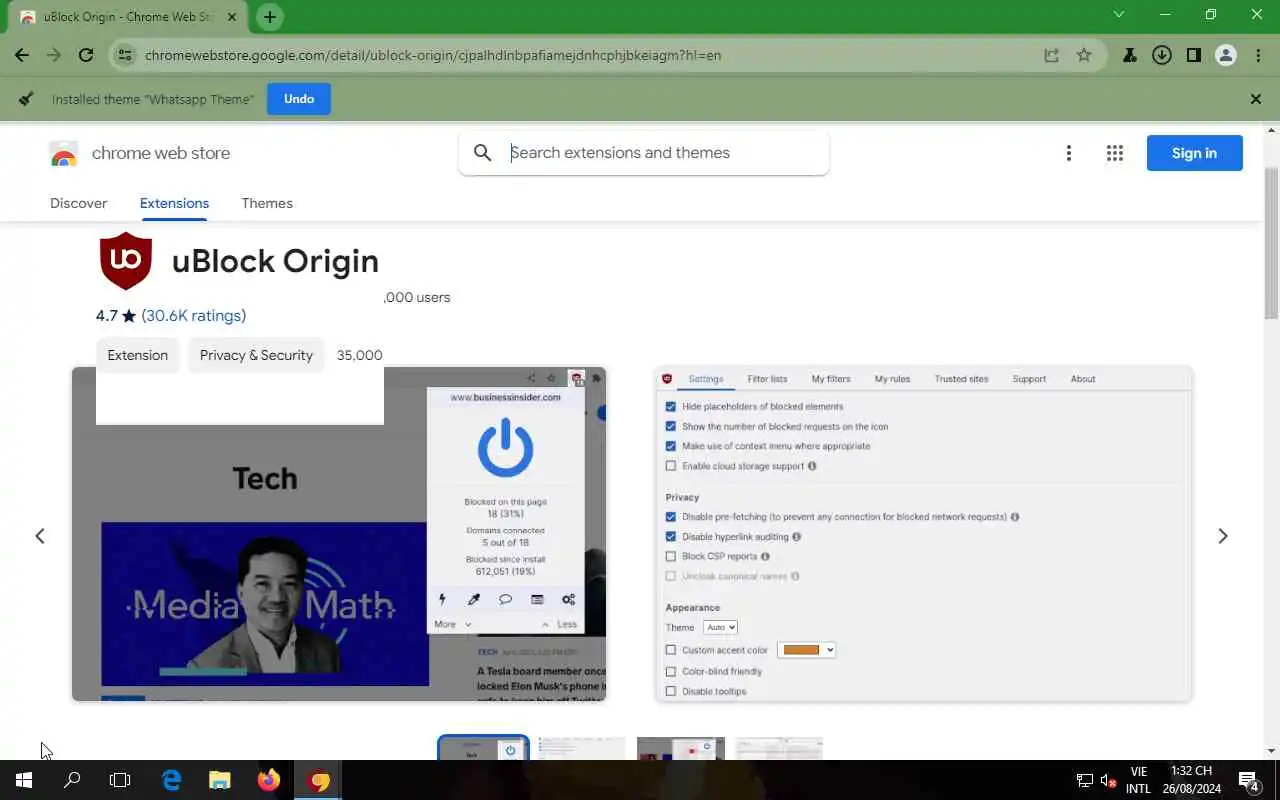Reload the current page

pyautogui.click(x=86, y=55)
